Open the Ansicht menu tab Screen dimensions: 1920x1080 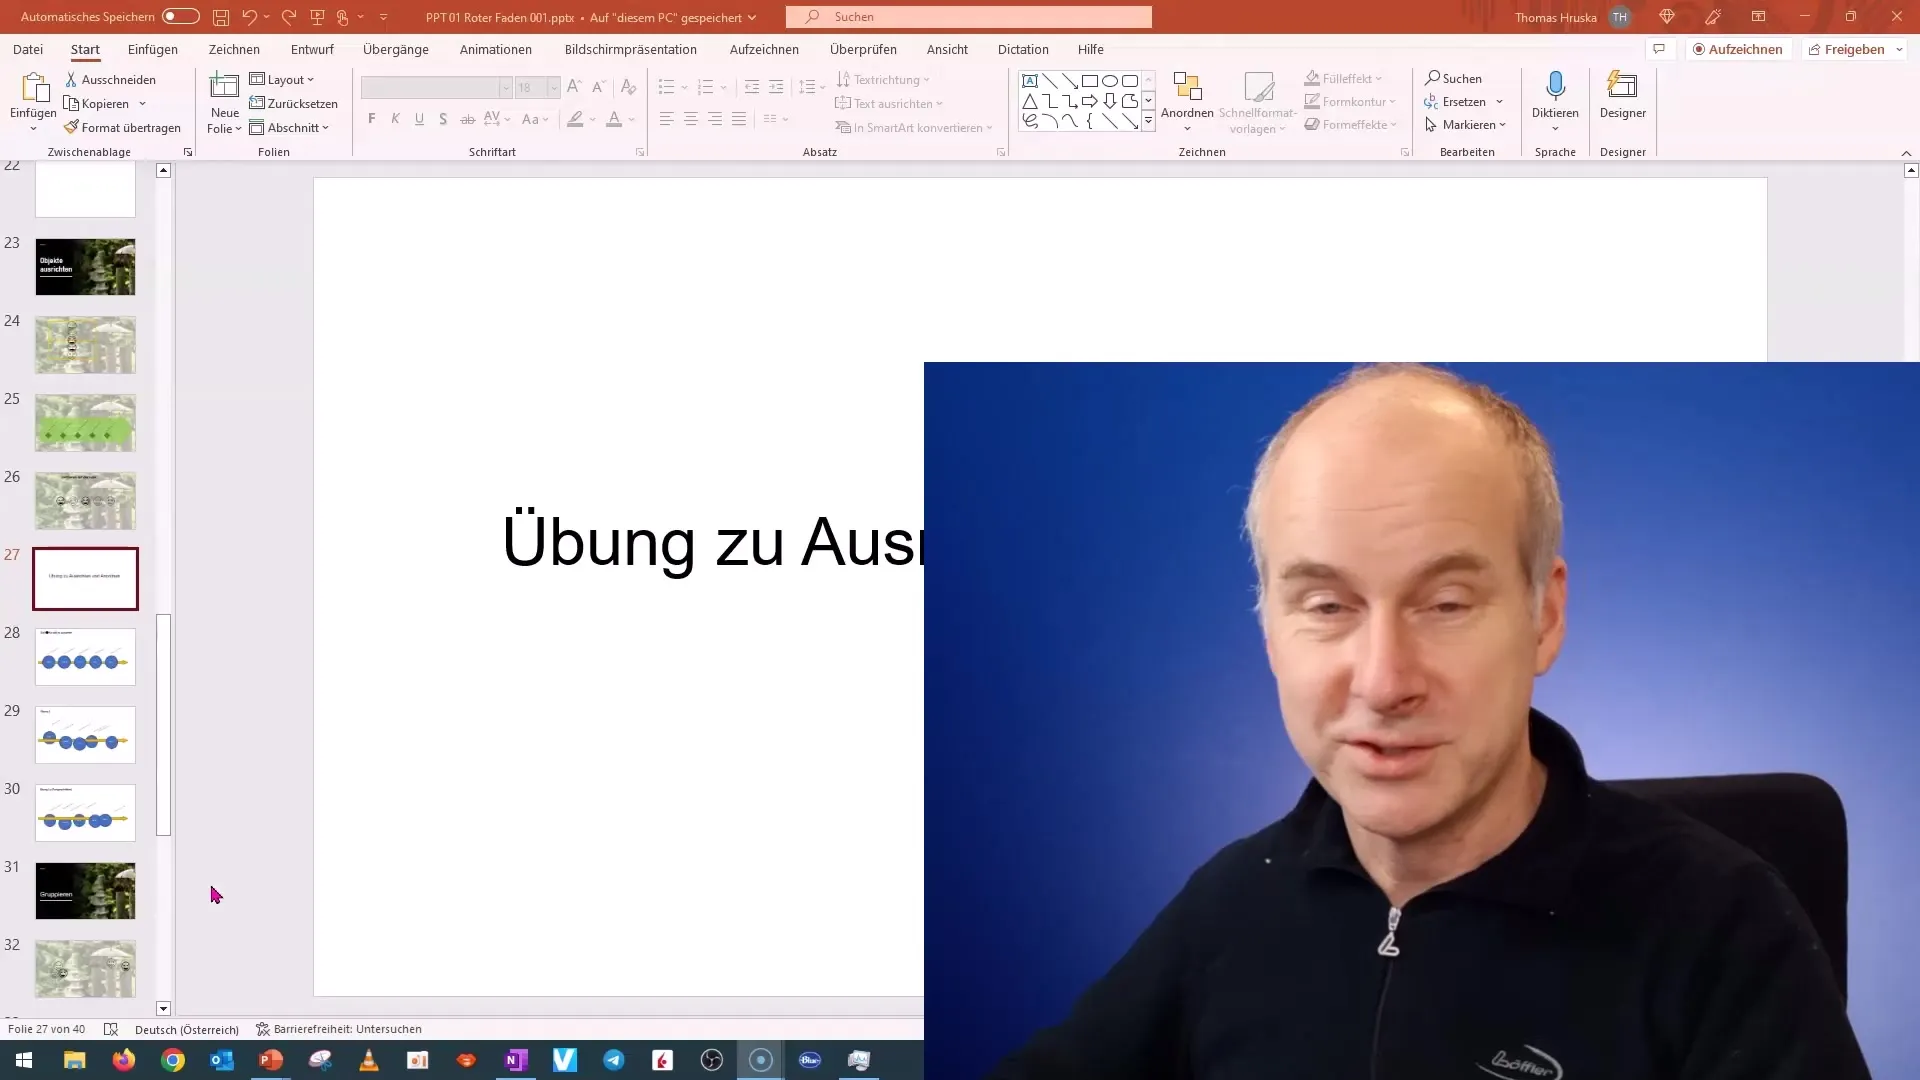pos(947,49)
